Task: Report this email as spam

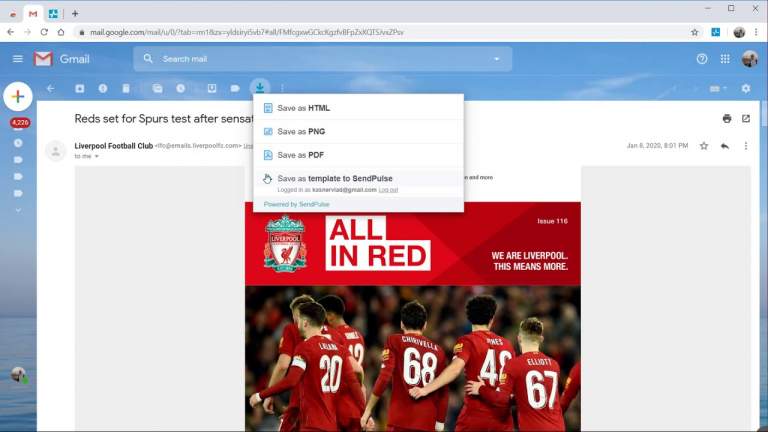Action: coord(103,88)
